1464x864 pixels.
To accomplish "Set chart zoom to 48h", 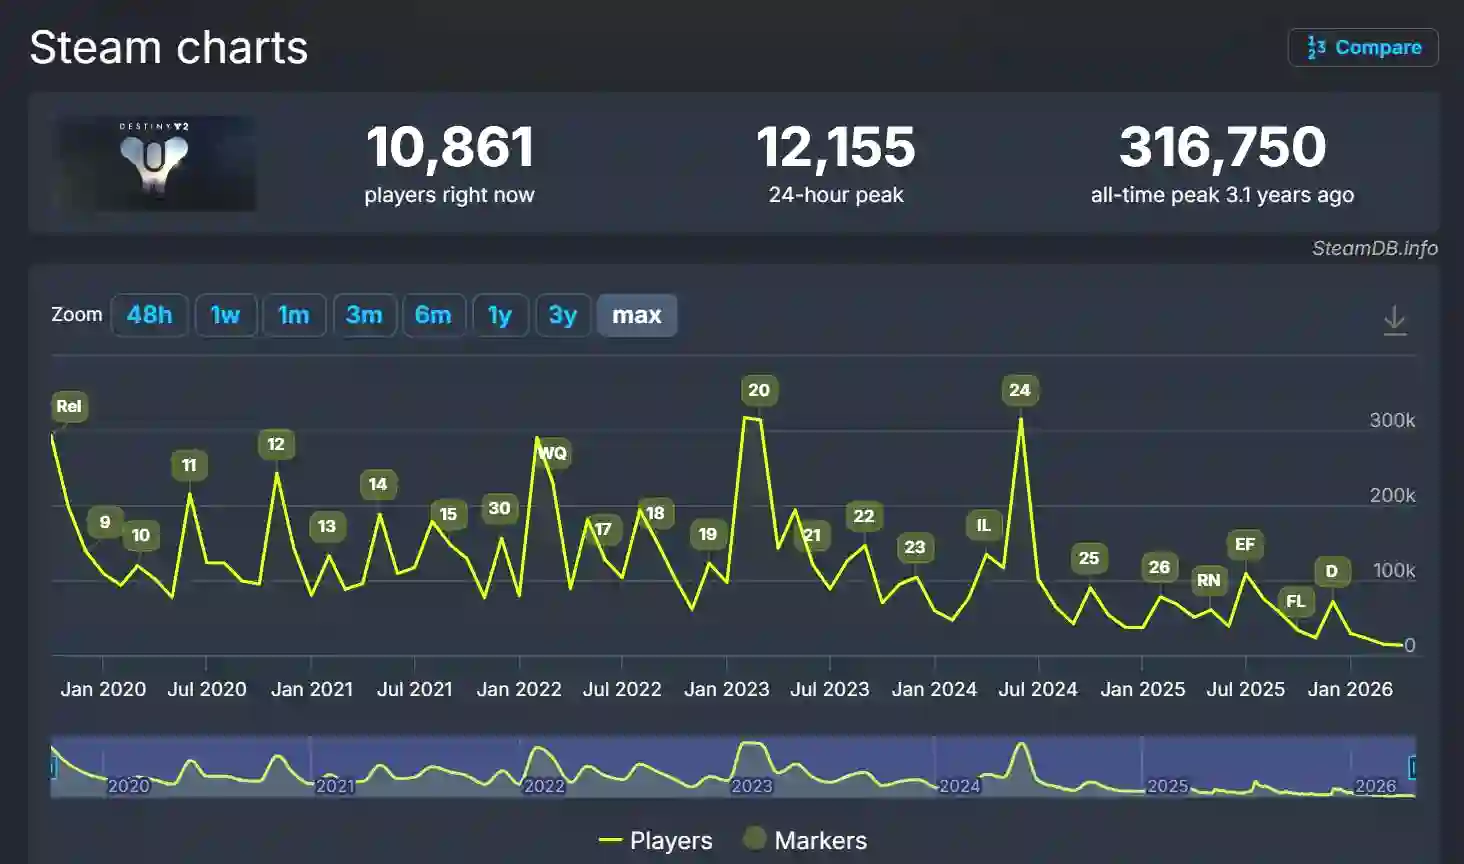I will [149, 315].
